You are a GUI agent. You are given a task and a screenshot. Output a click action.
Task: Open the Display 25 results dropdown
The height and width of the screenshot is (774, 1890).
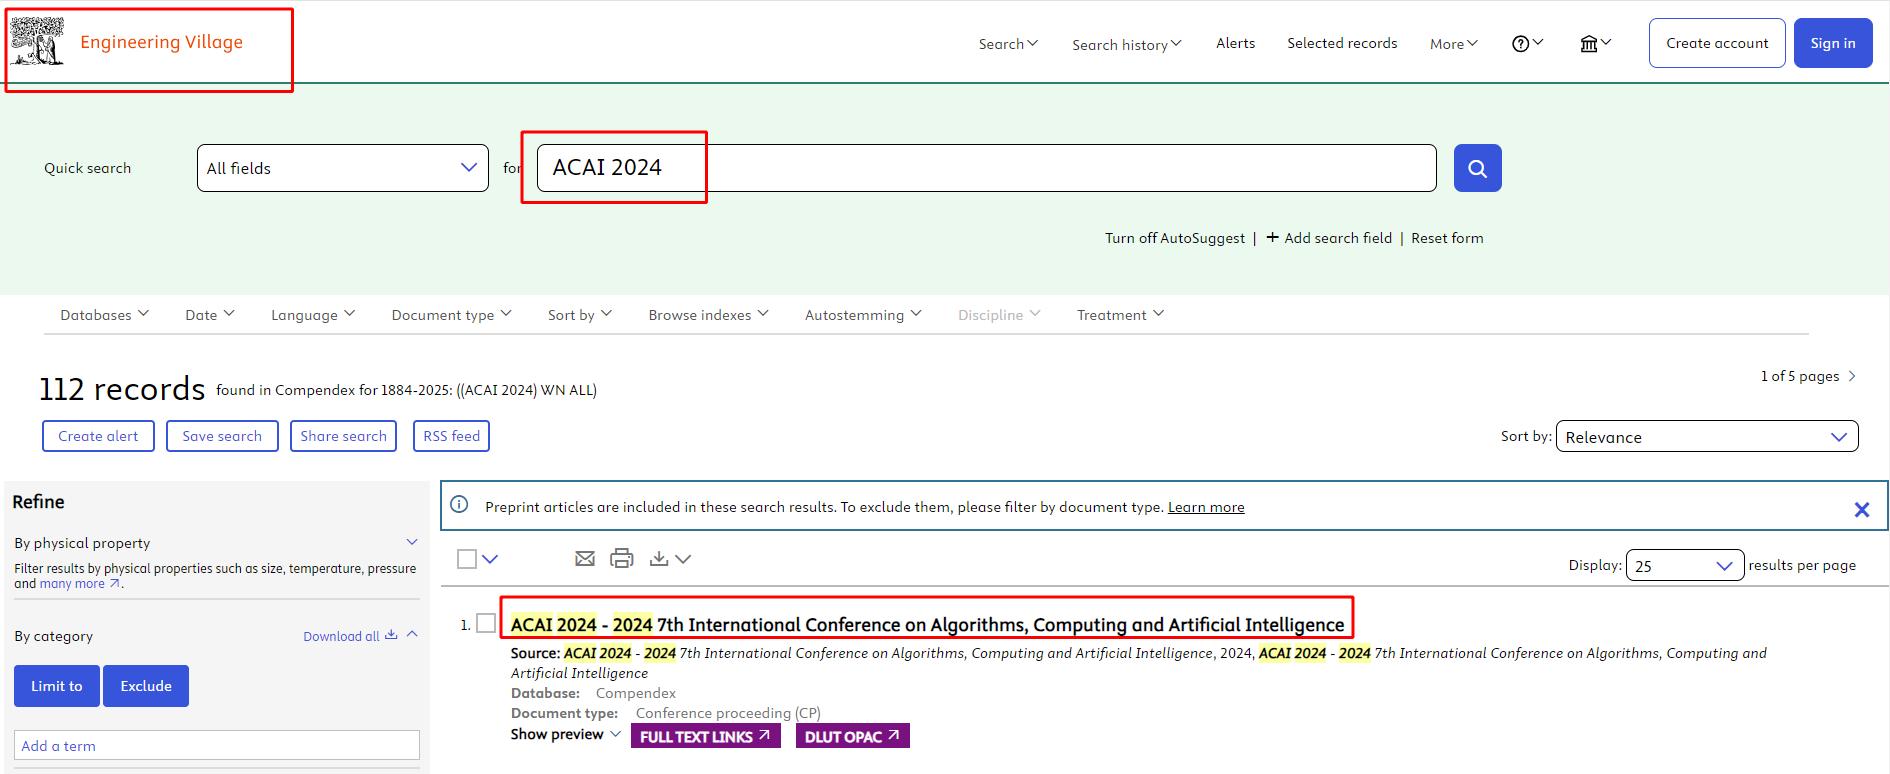[1685, 565]
